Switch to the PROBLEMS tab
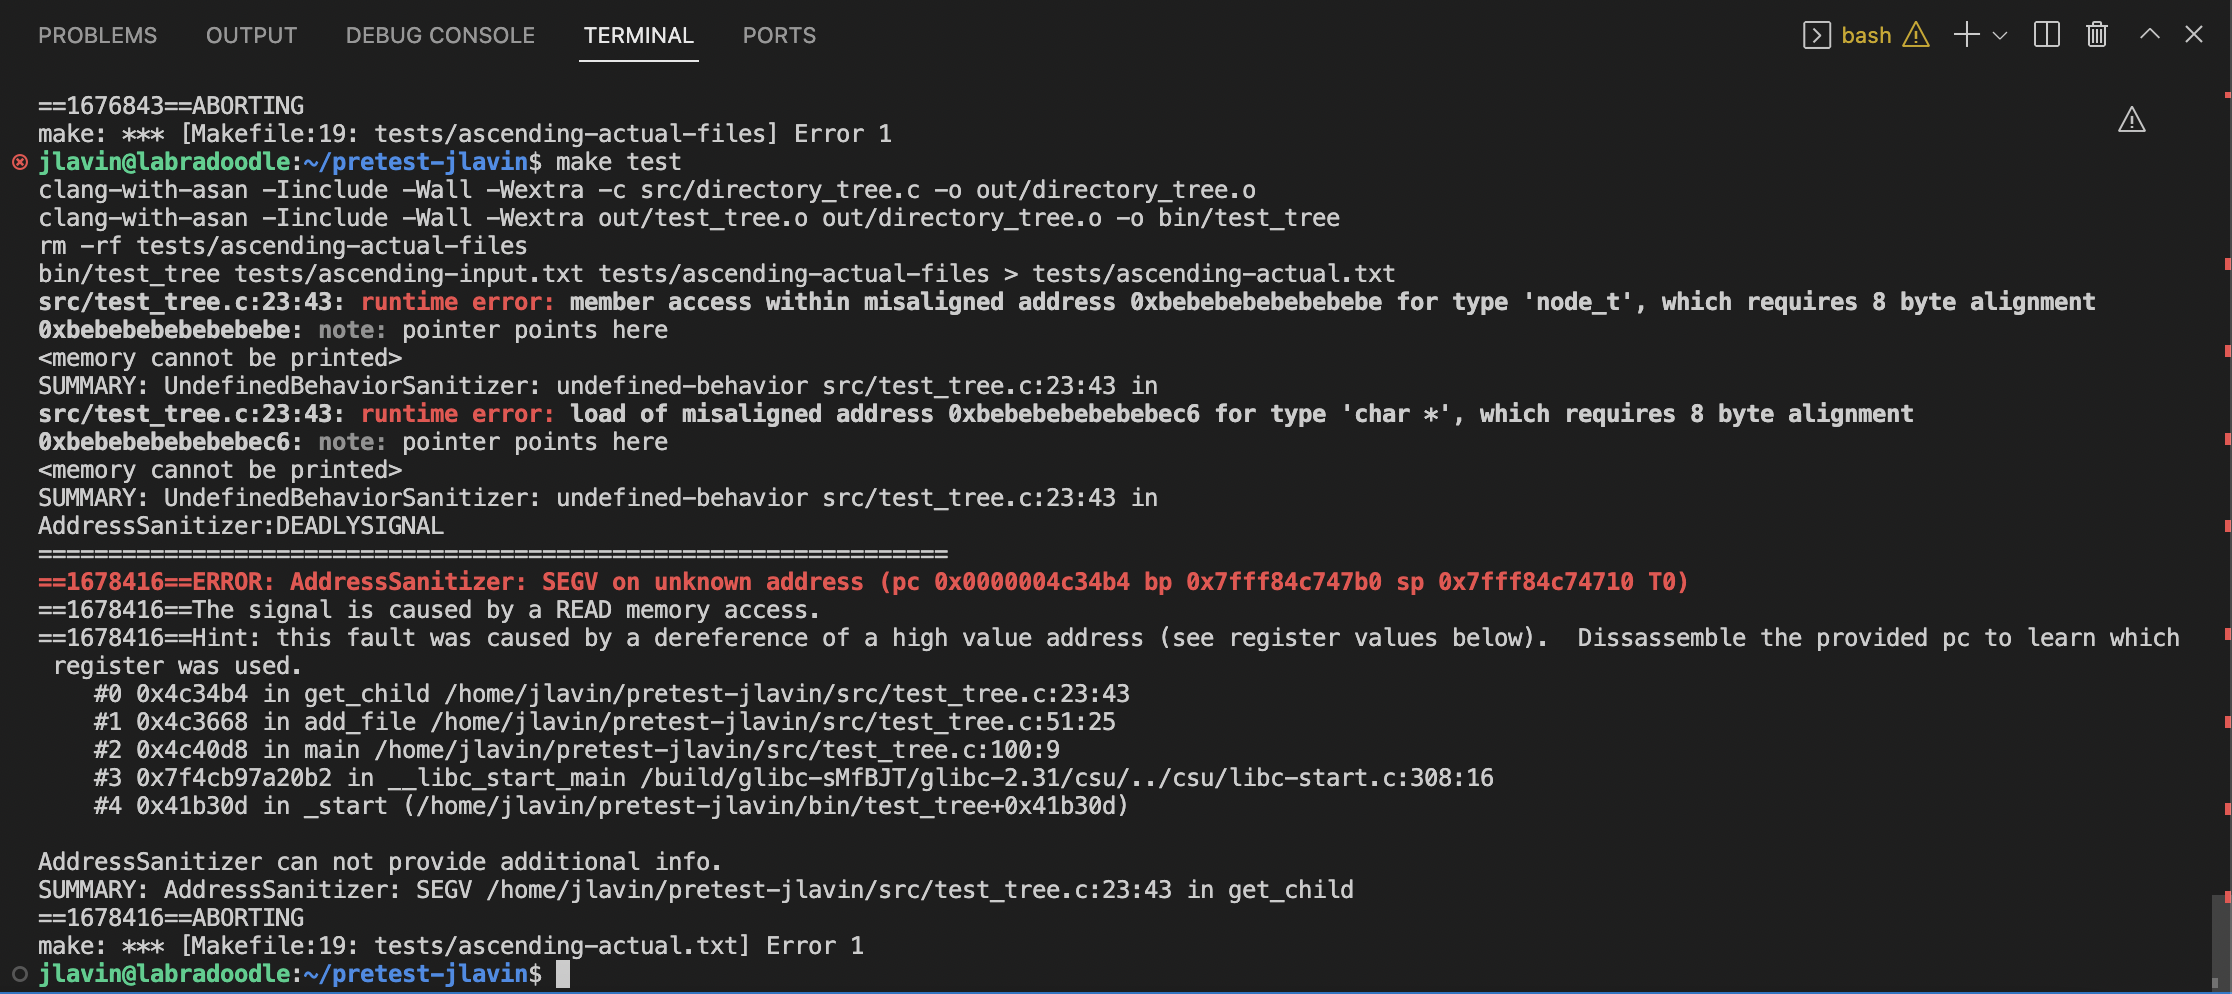 (x=97, y=35)
